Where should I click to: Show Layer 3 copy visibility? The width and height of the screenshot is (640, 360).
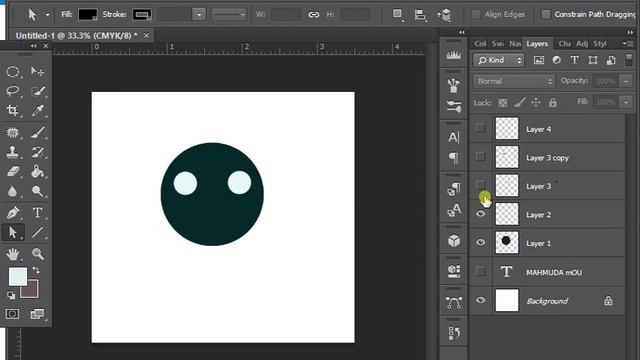click(x=480, y=156)
